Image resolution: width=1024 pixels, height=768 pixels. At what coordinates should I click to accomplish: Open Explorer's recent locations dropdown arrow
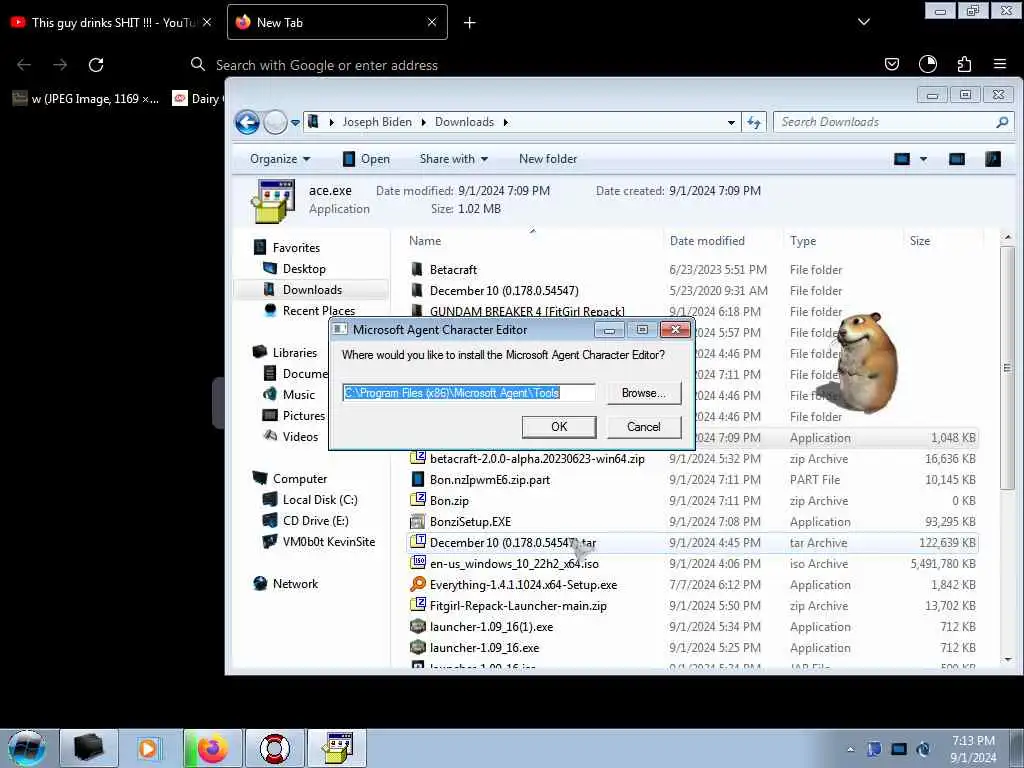(295, 122)
